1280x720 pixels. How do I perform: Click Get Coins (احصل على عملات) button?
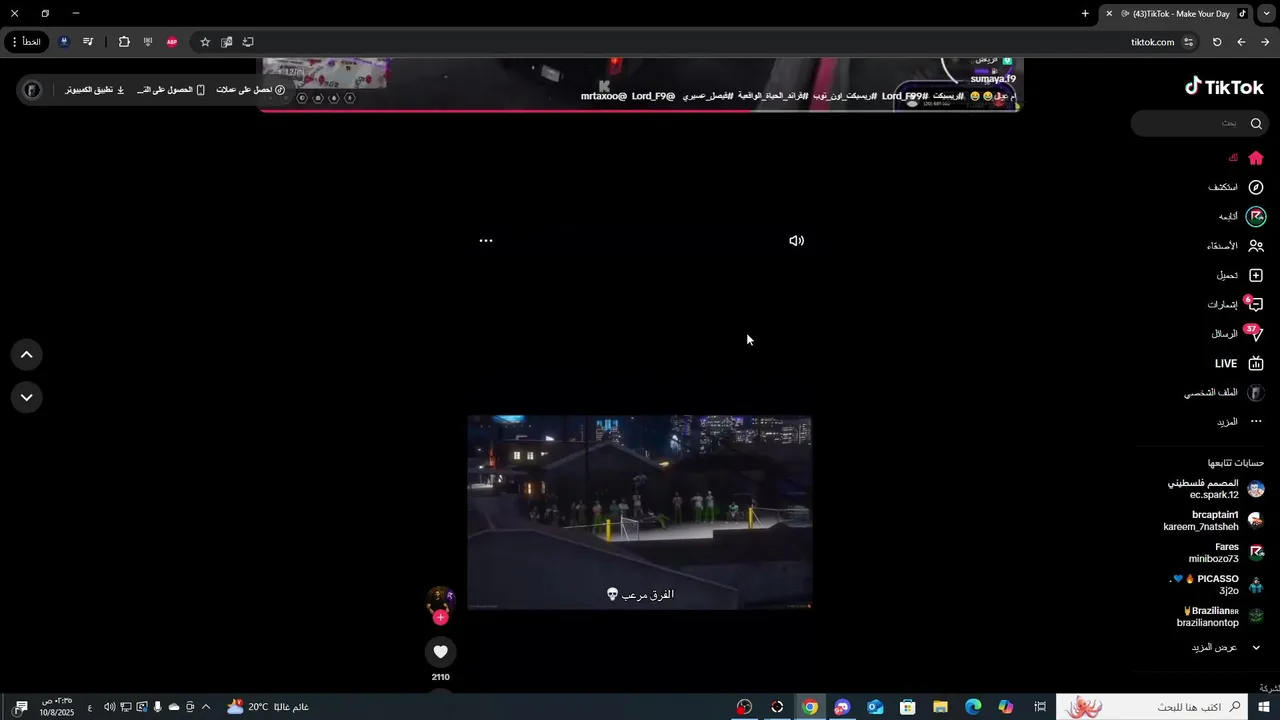pyautogui.click(x=251, y=90)
